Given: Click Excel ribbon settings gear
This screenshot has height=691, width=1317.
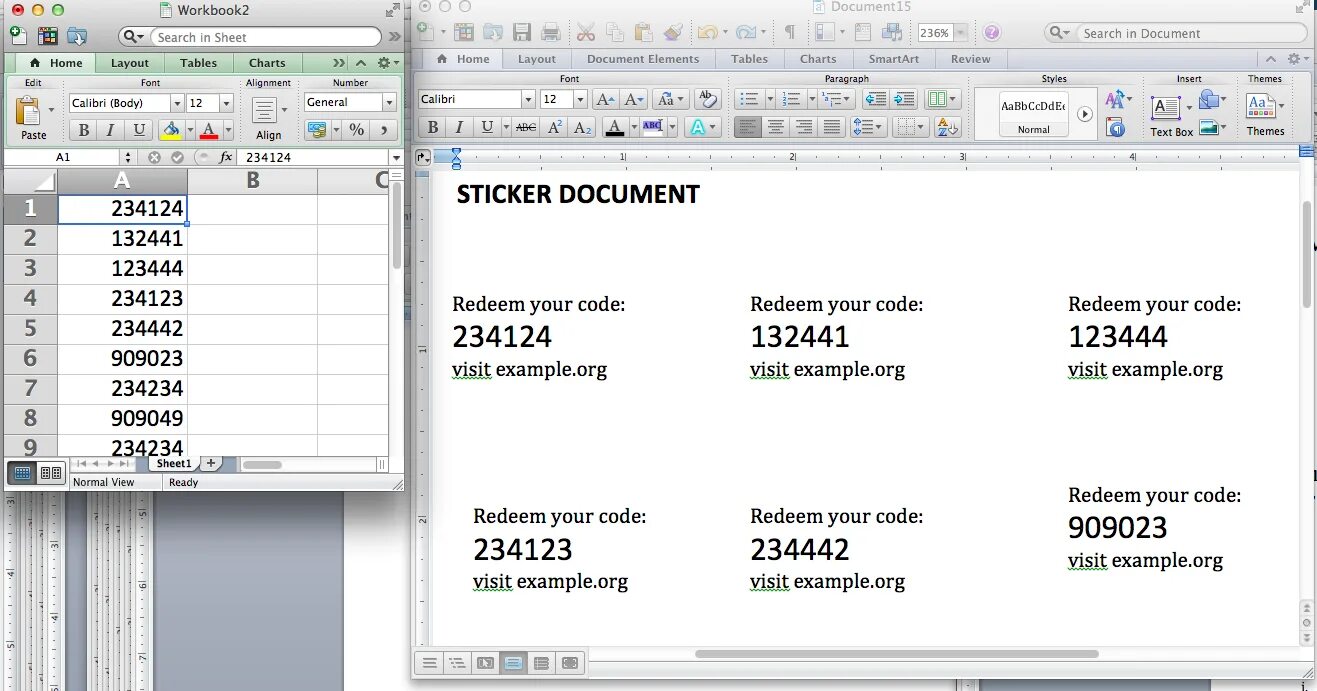Looking at the screenshot, I should pos(385,63).
